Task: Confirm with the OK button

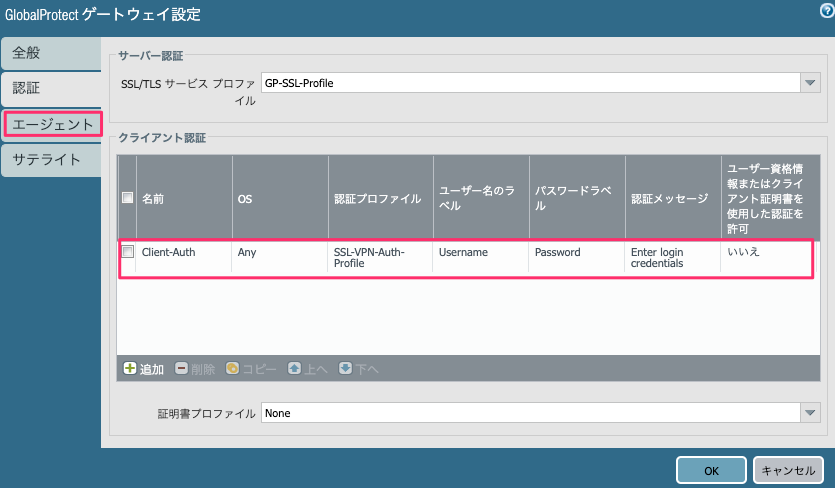Action: pyautogui.click(x=711, y=470)
